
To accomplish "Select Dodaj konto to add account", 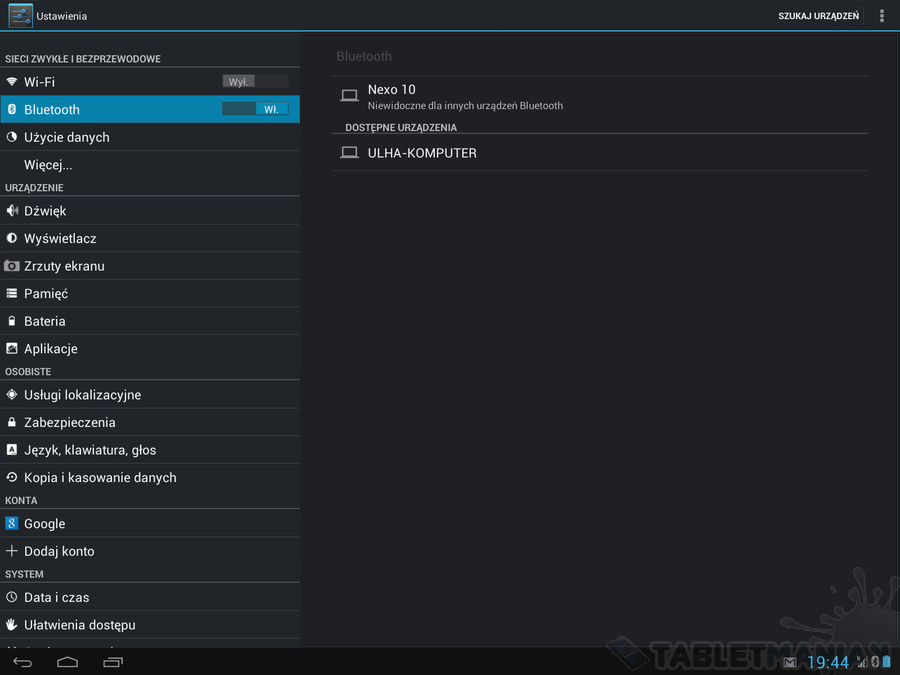I will pyautogui.click(x=150, y=551).
